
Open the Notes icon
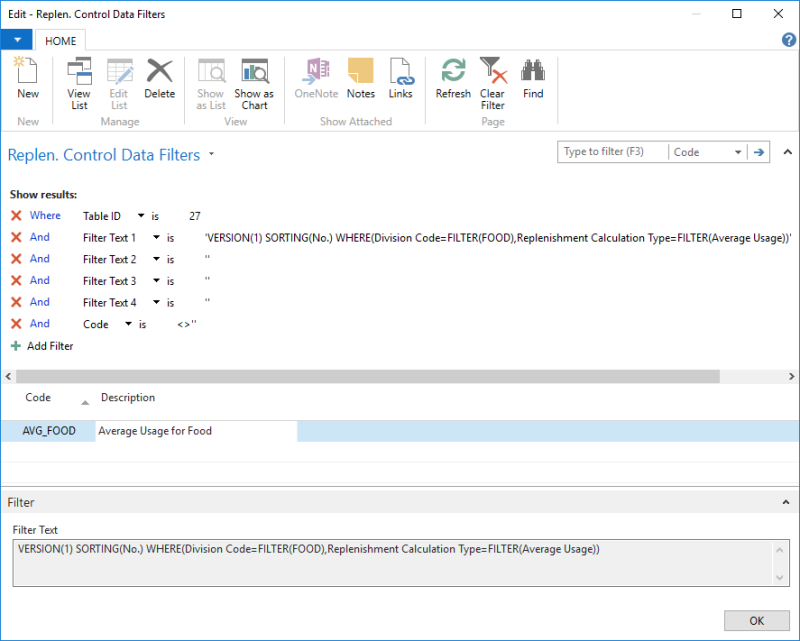tap(361, 70)
